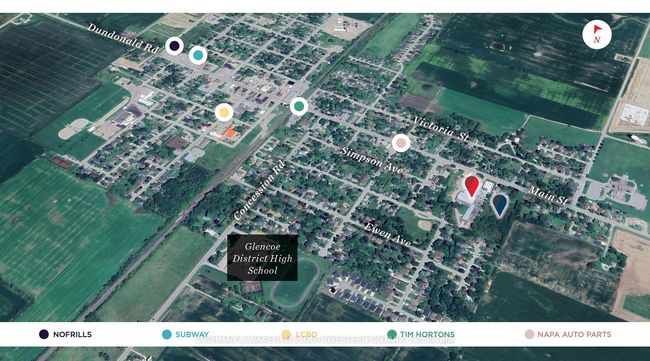Image resolution: width=650 pixels, height=361 pixels.
Task: Click the Simpson Ave street label
Action: tap(371, 161)
